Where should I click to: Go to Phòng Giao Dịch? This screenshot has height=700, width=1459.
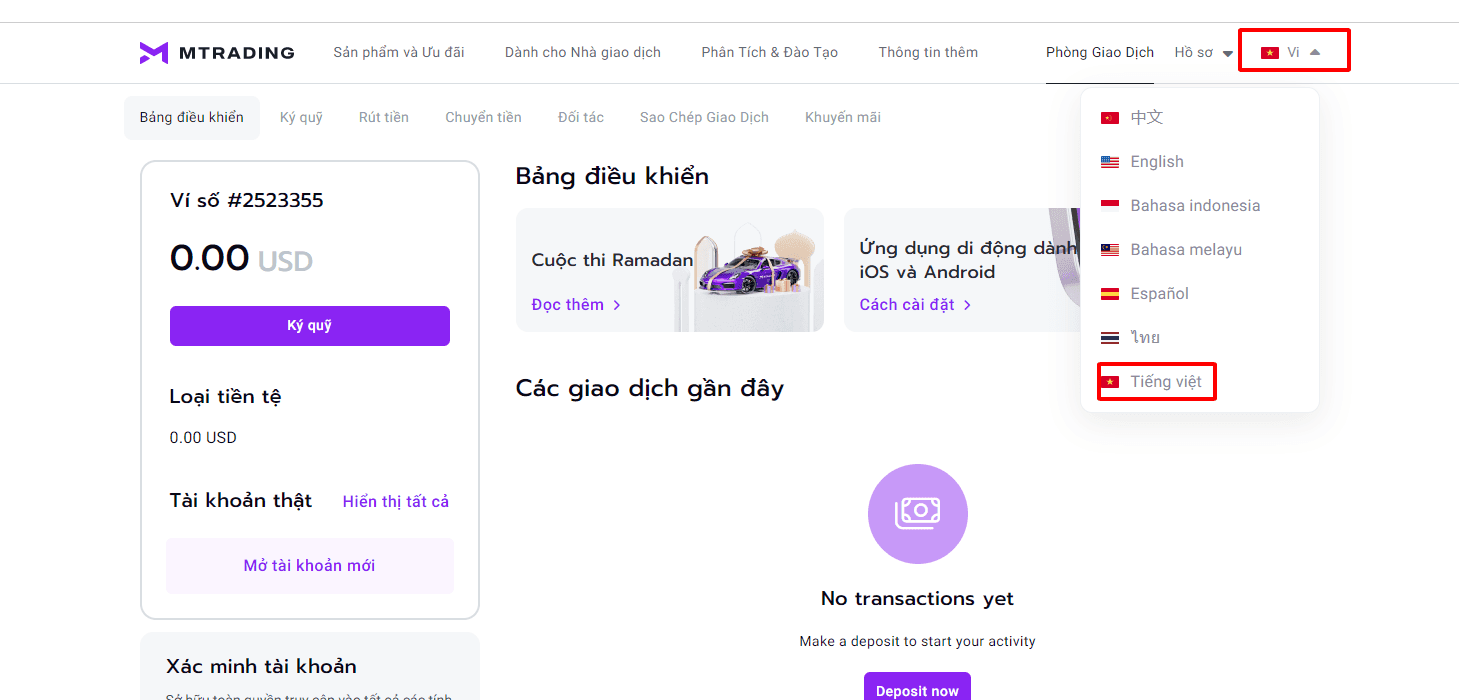(x=1100, y=53)
